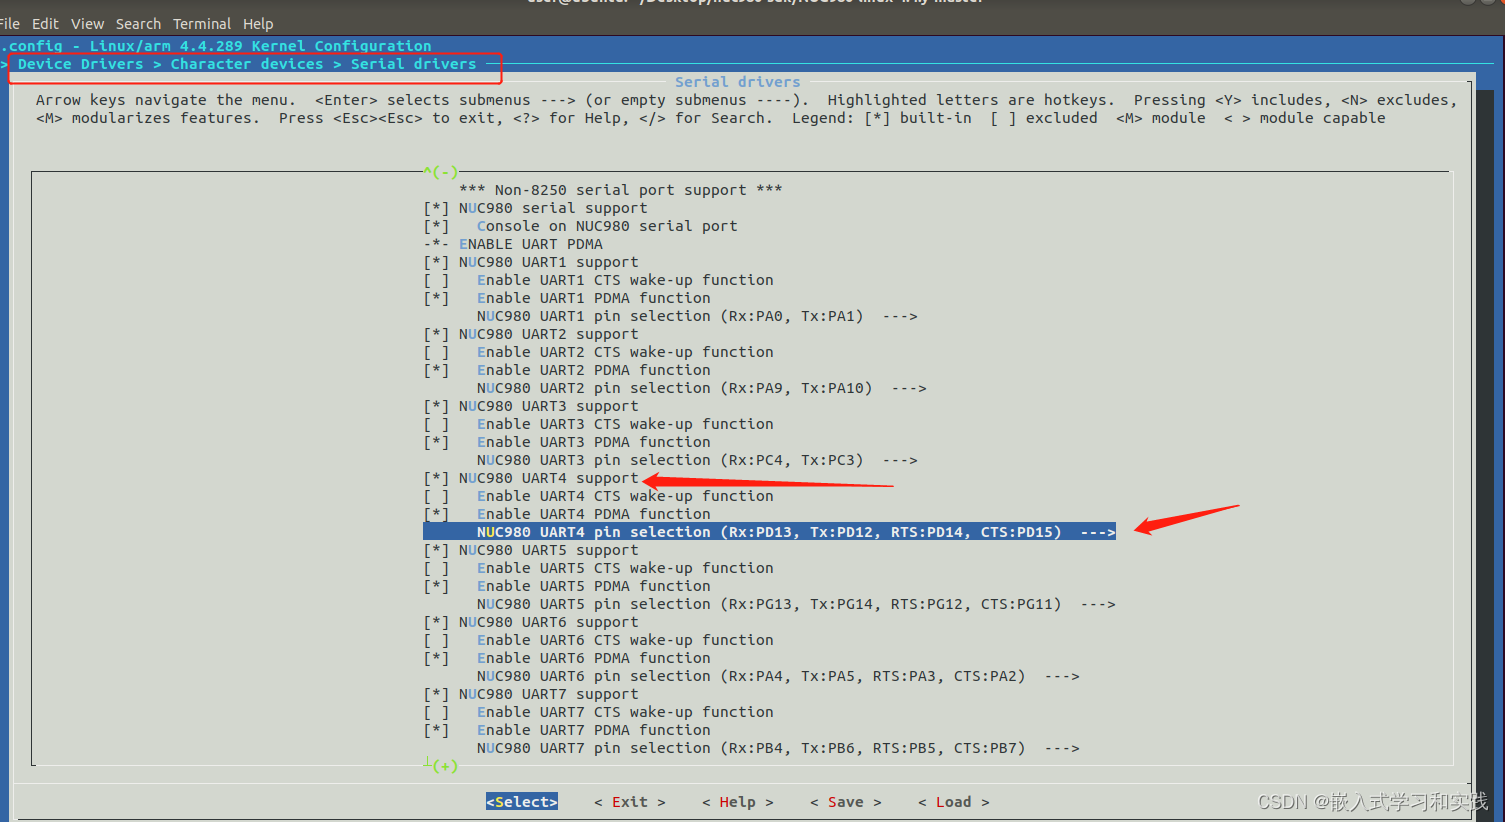Enable UART1 CTS wake-up function

pos(436,280)
